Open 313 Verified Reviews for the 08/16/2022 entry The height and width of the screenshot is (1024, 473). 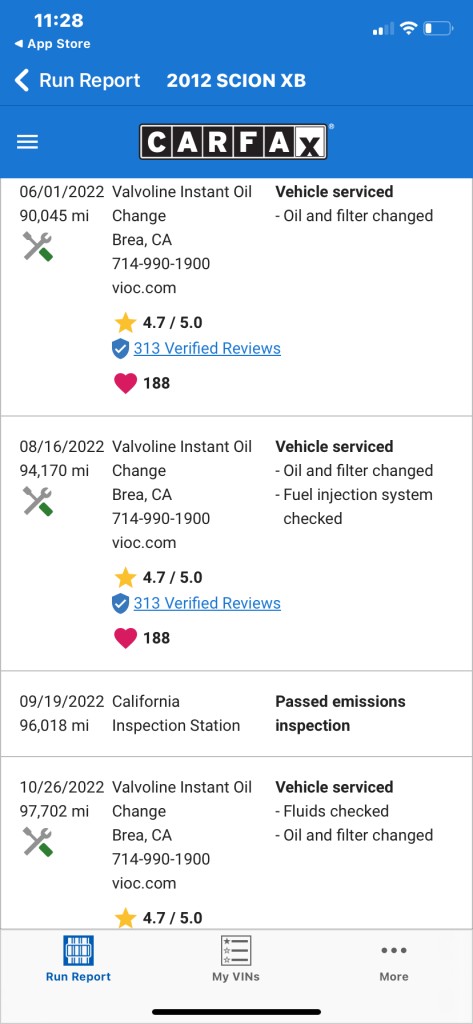(x=207, y=603)
